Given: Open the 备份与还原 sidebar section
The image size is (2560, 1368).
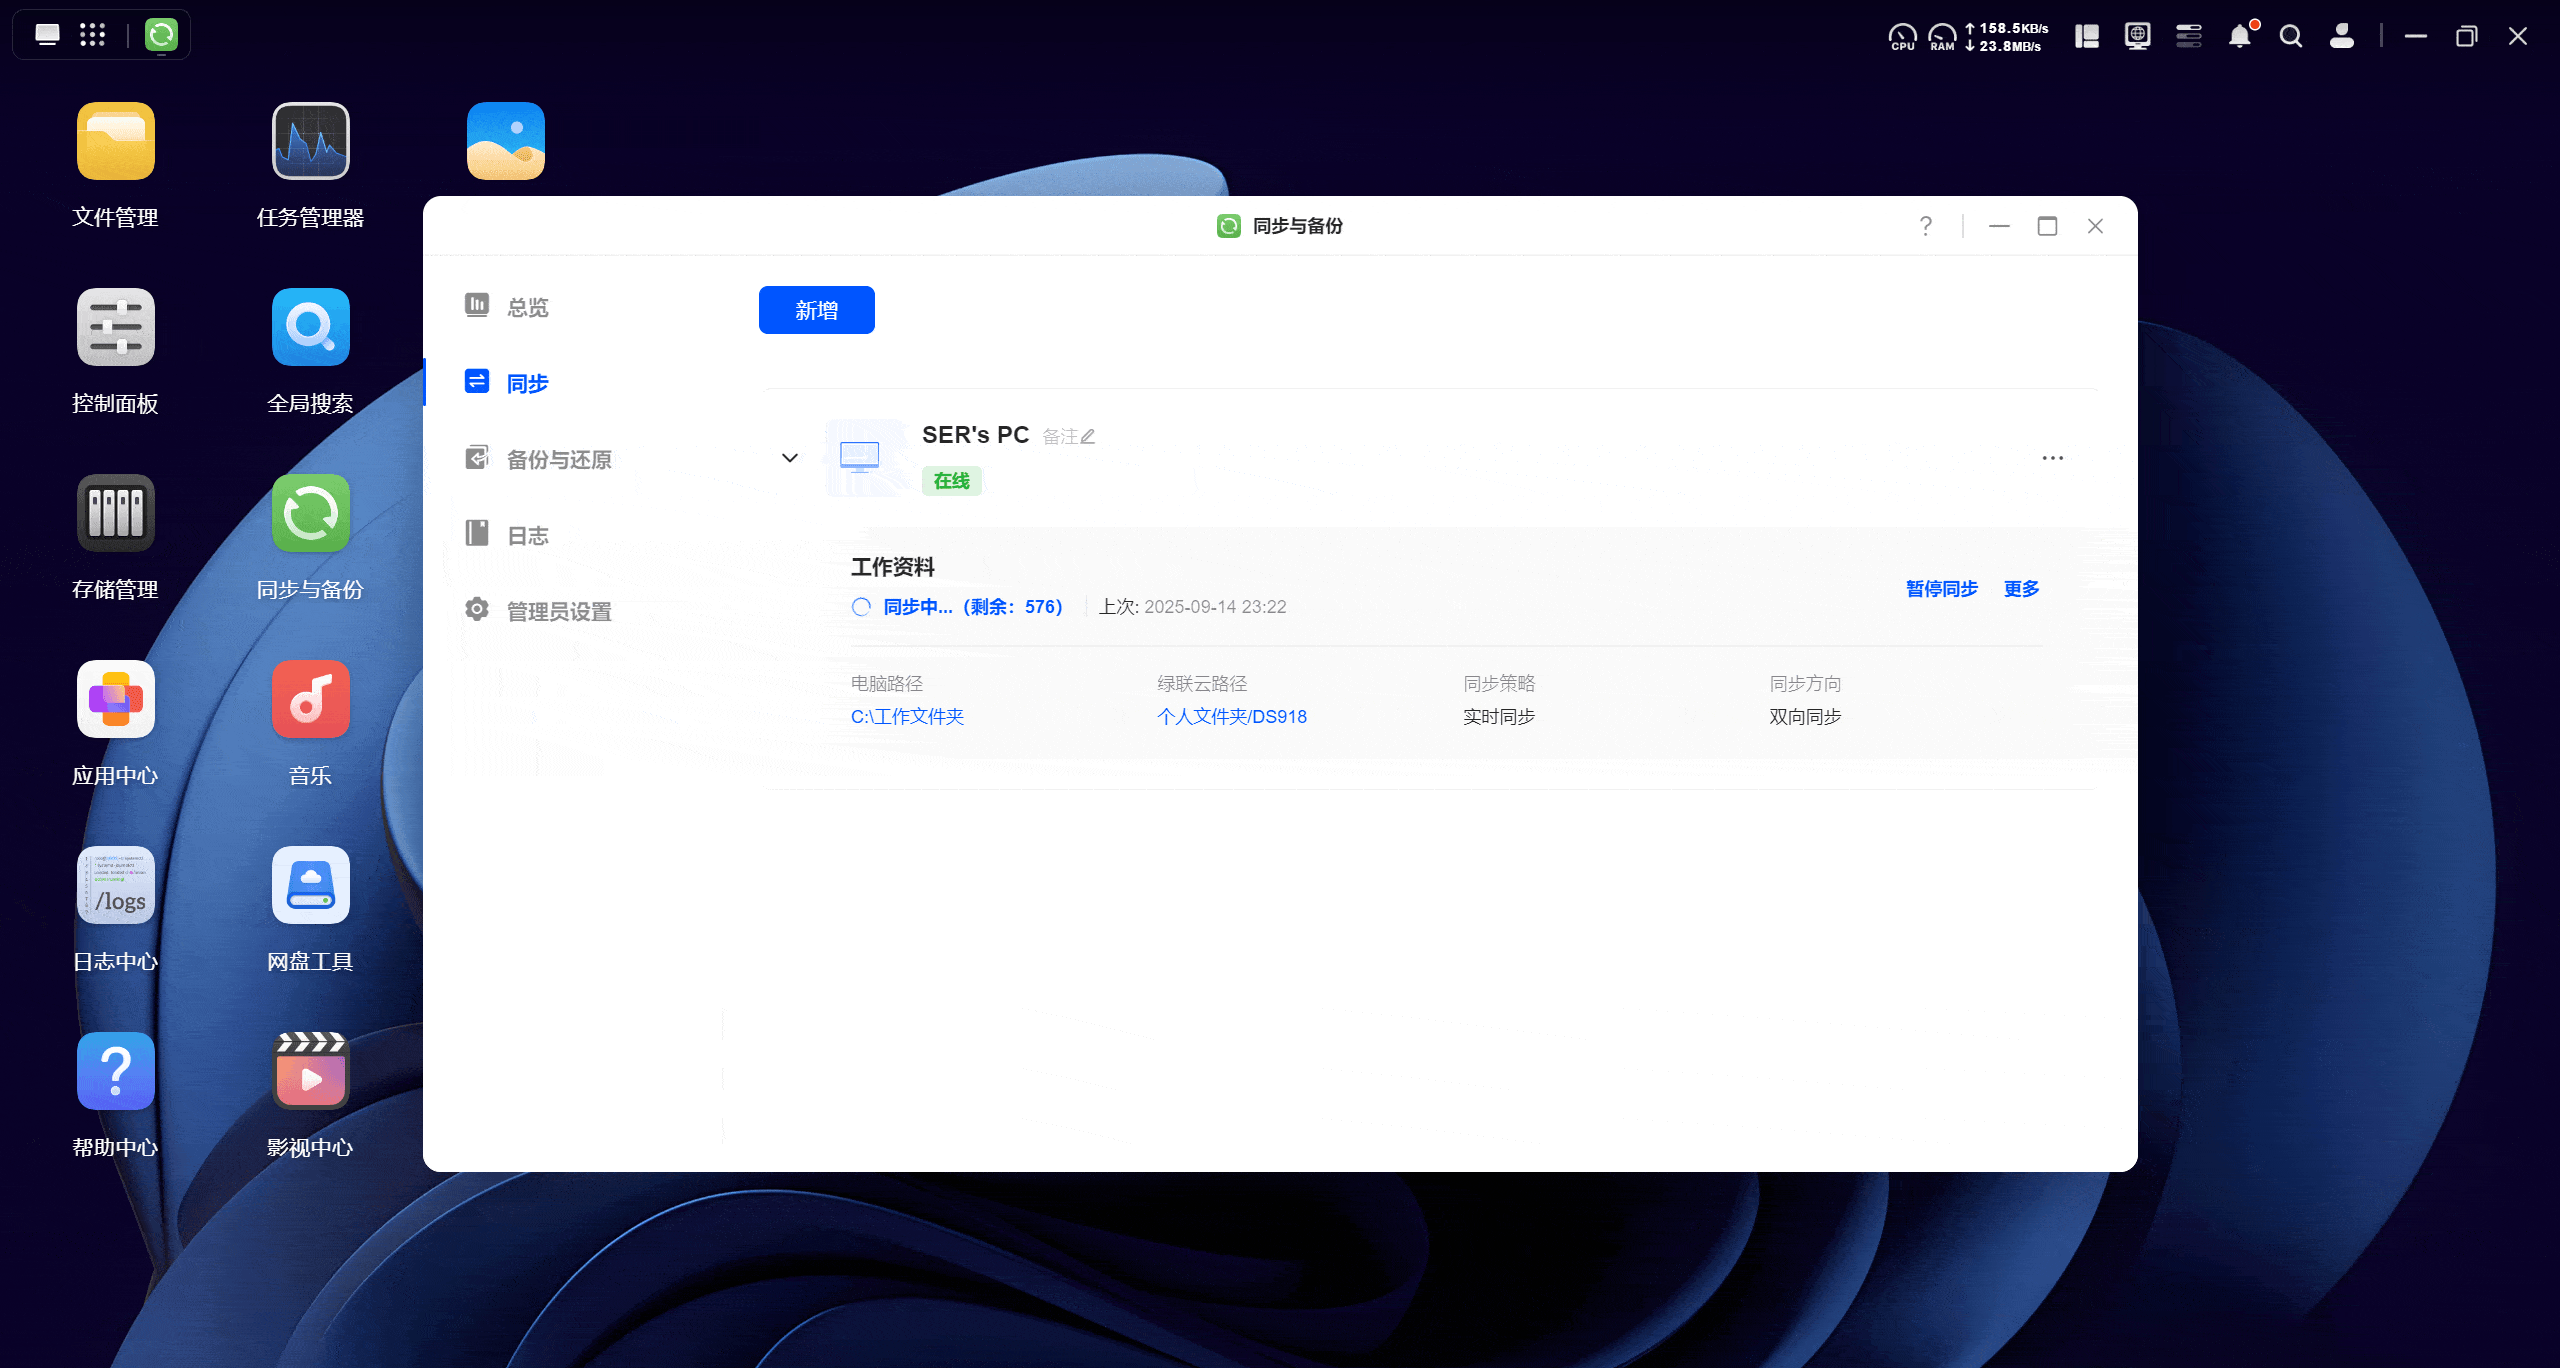Looking at the screenshot, I should click(x=558, y=459).
